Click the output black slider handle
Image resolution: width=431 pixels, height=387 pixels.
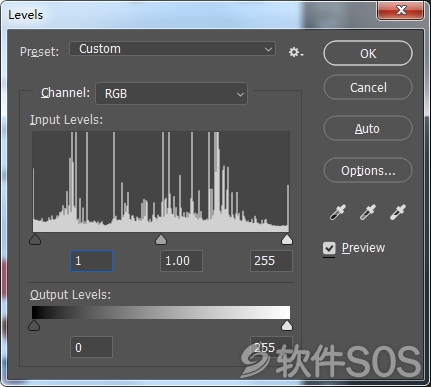pos(34,325)
